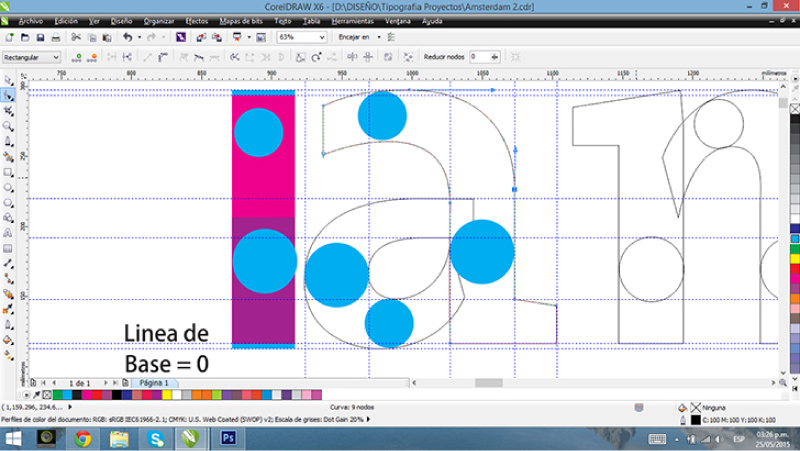Image resolution: width=800 pixels, height=451 pixels.
Task: Click the Delete nodes icon
Action: 93,58
